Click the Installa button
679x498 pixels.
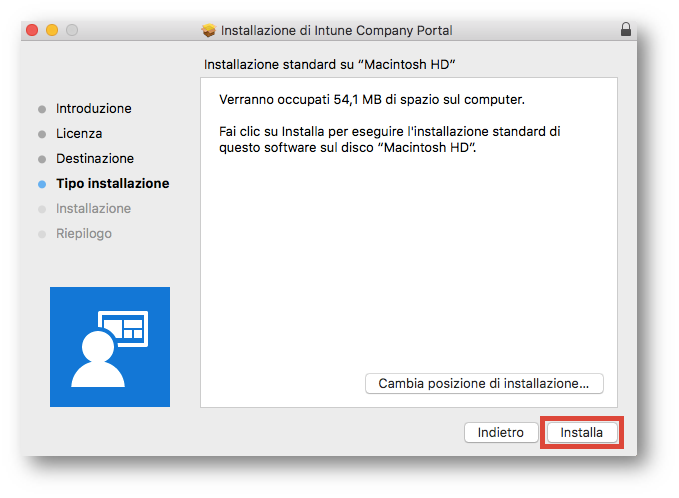(582, 432)
